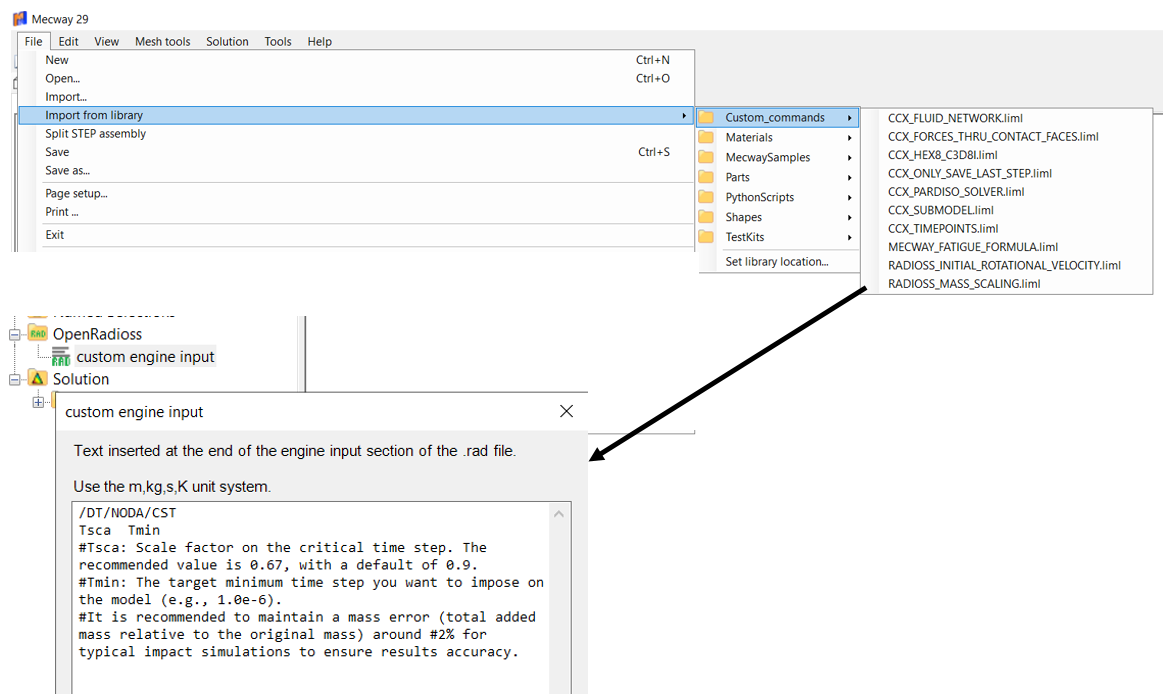The image size is (1163, 694).
Task: Collapse the OpenRadioss tree node
Action: pos(15,334)
